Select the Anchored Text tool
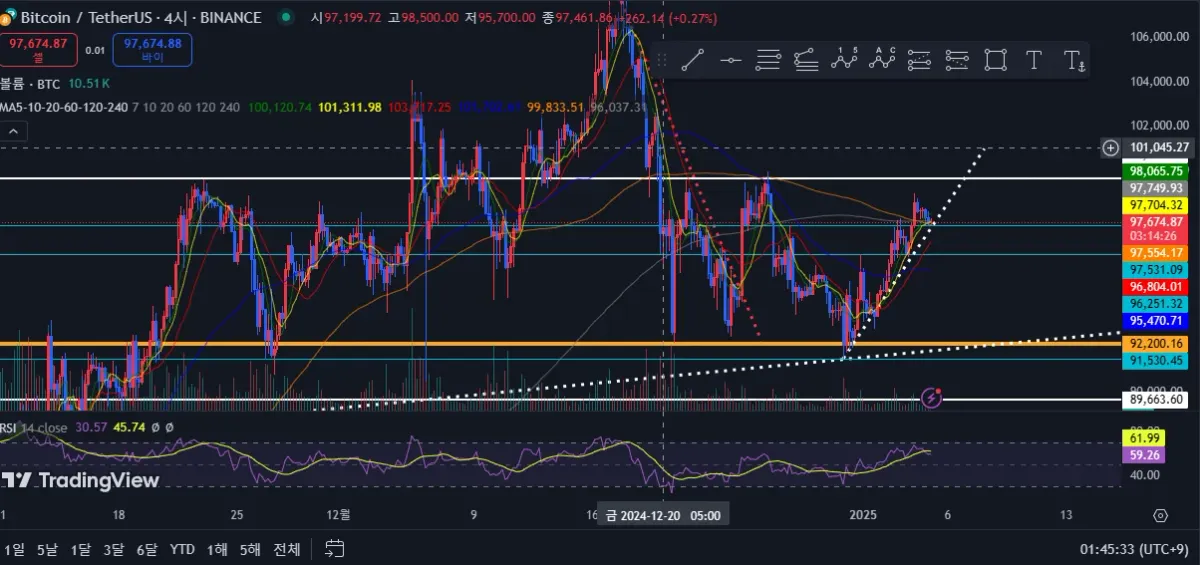 (x=1074, y=61)
